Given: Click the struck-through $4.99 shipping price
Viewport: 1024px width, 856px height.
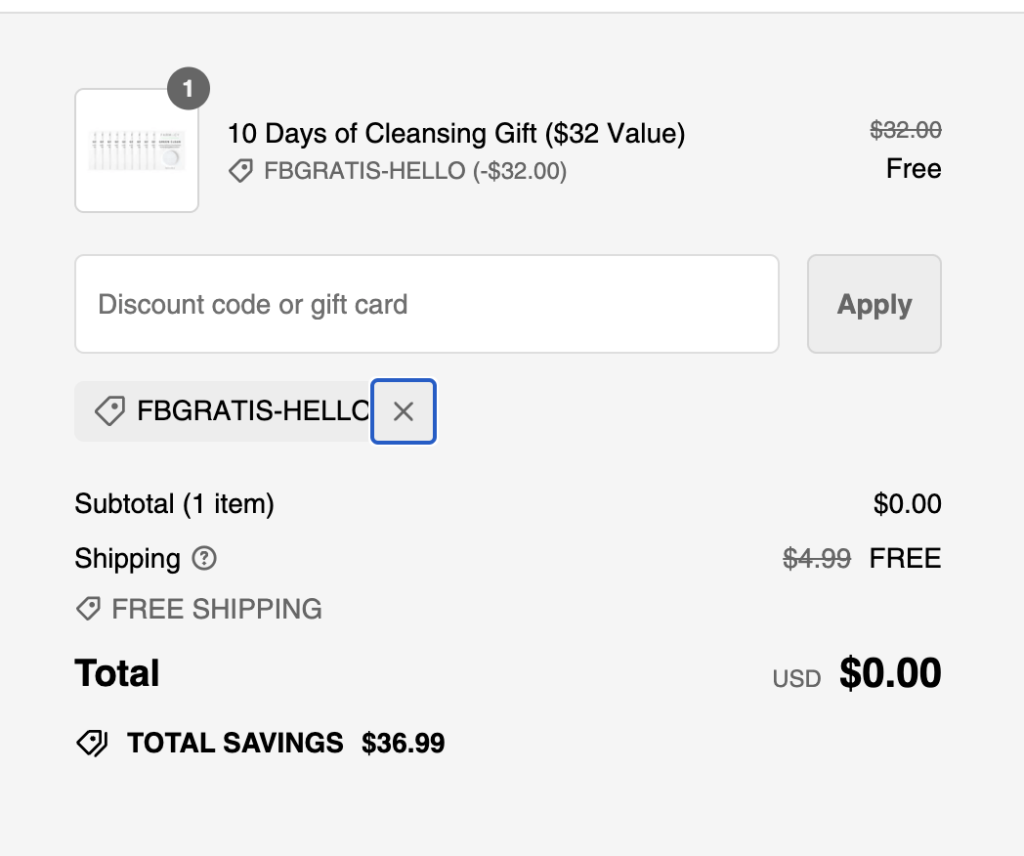Looking at the screenshot, I should tap(816, 558).
